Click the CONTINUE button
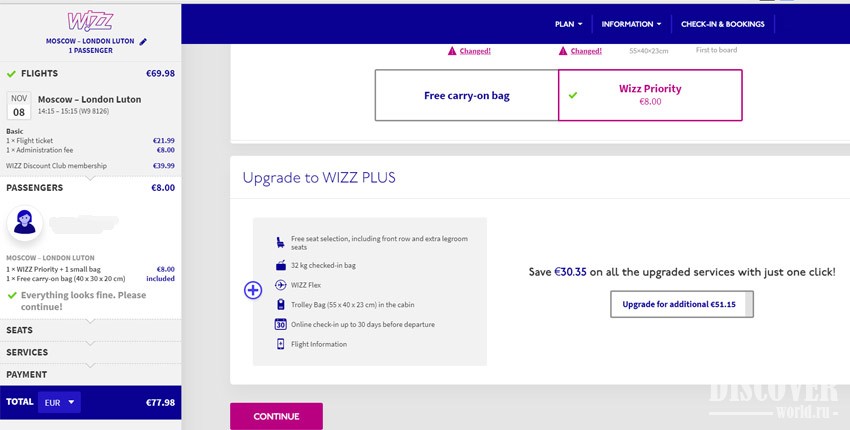 pos(276,416)
